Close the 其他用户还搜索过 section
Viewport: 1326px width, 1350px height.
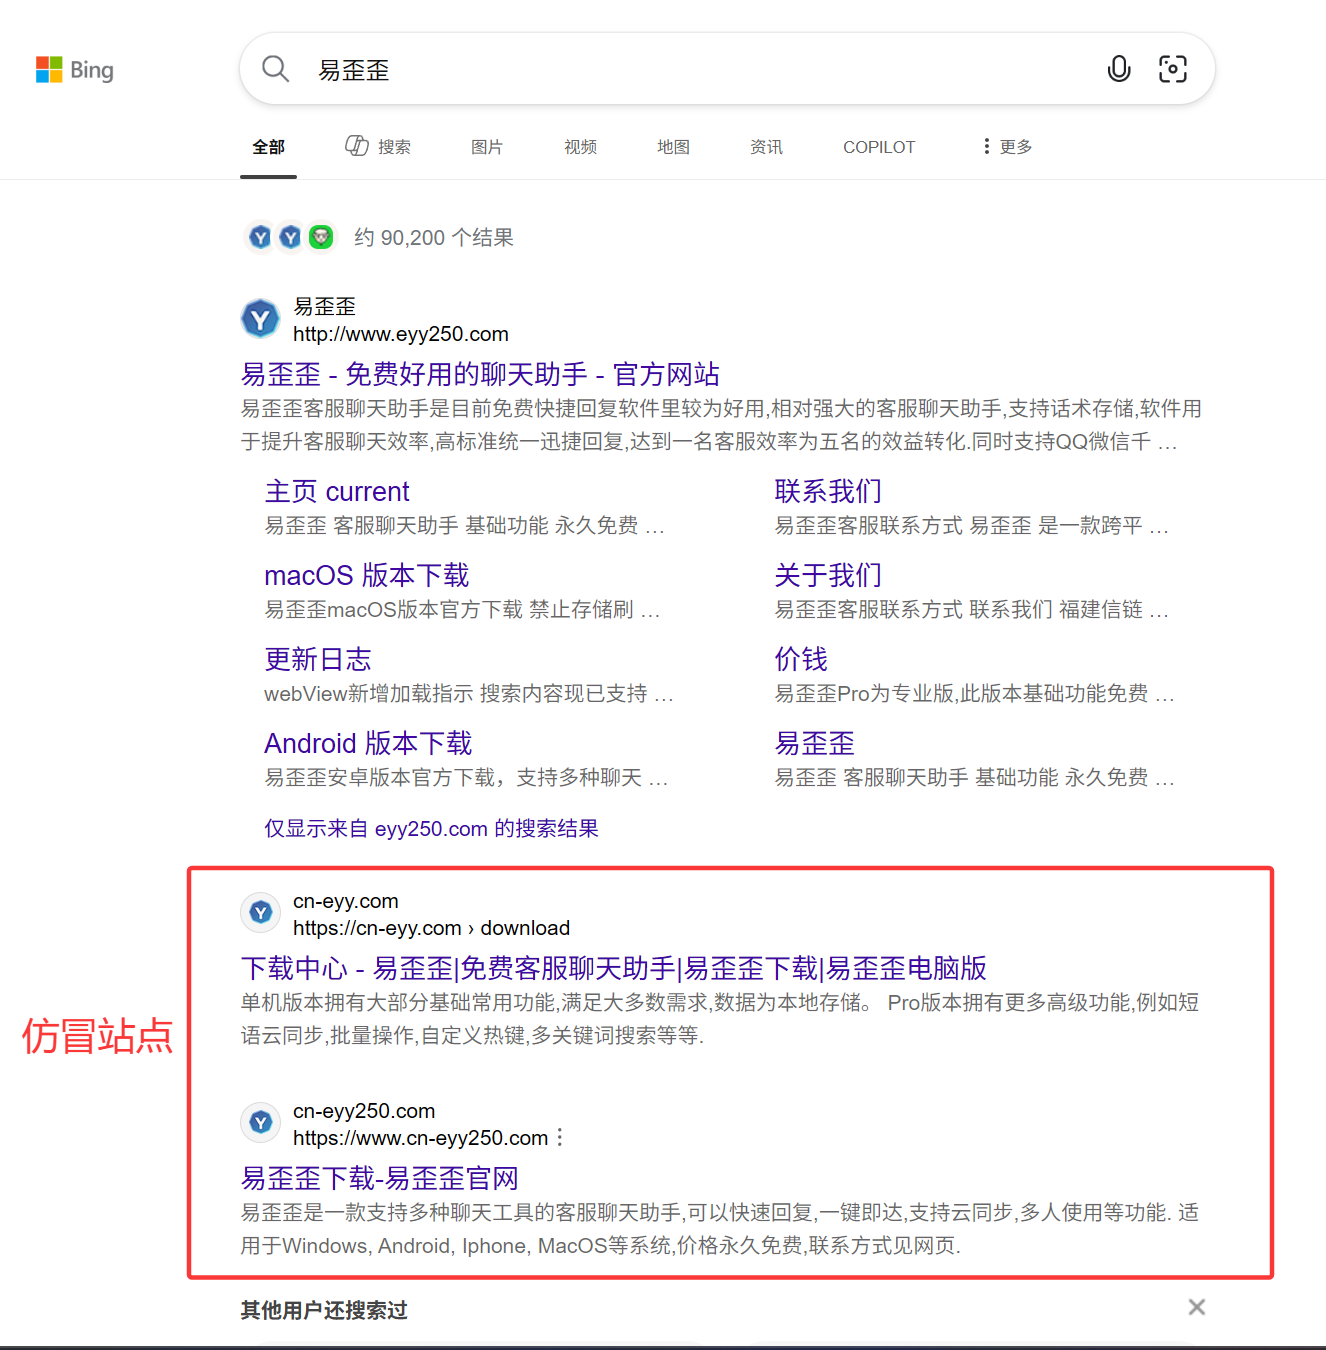click(x=1196, y=1307)
